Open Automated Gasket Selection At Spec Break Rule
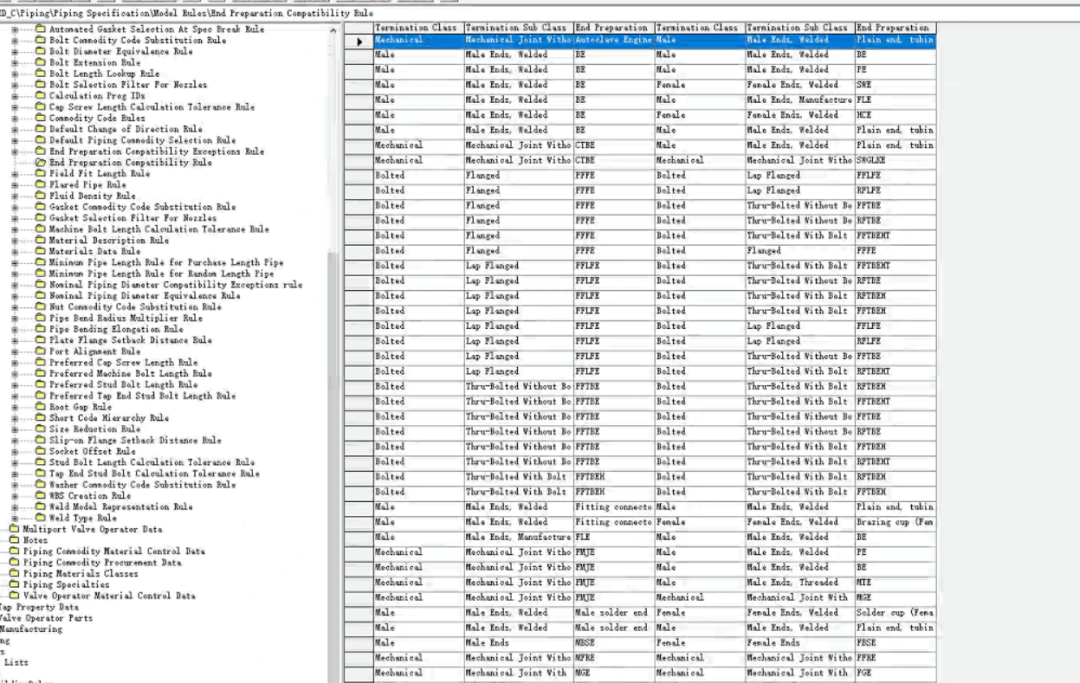Screen dimensions: 1080x683 (x=156, y=29)
